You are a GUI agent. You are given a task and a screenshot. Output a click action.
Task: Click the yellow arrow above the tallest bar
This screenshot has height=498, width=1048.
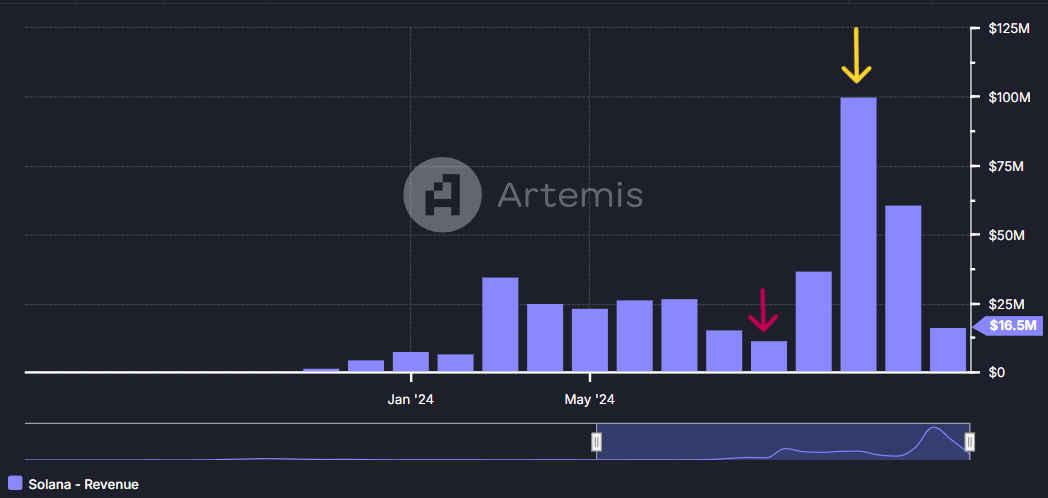856,57
